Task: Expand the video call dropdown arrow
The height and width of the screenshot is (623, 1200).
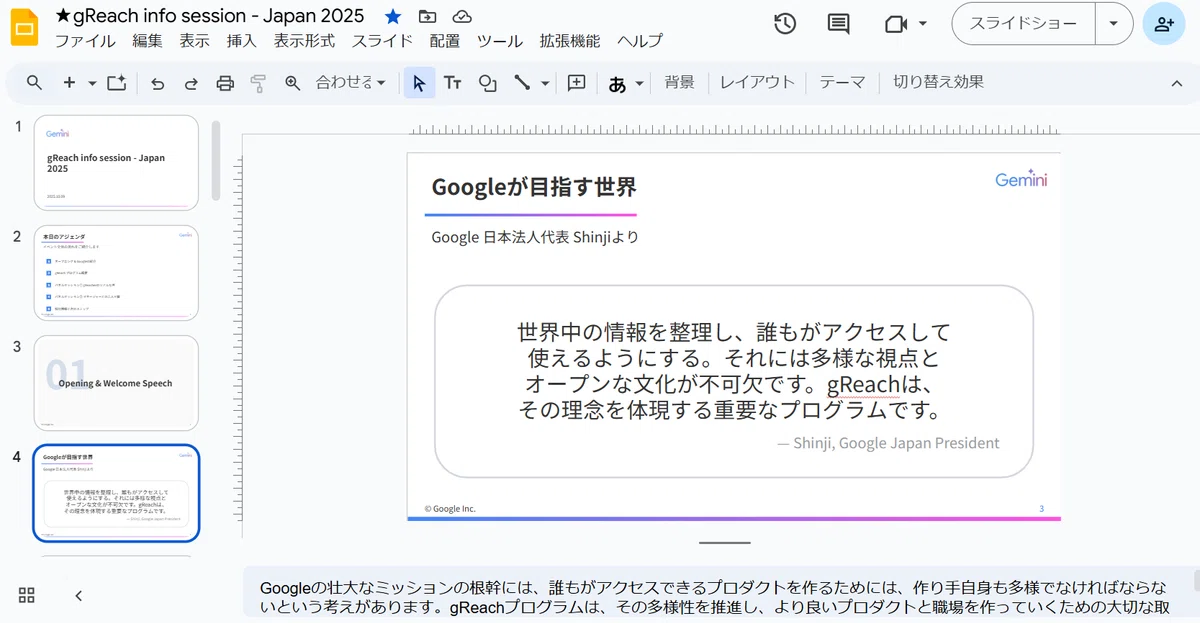Action: (922, 24)
